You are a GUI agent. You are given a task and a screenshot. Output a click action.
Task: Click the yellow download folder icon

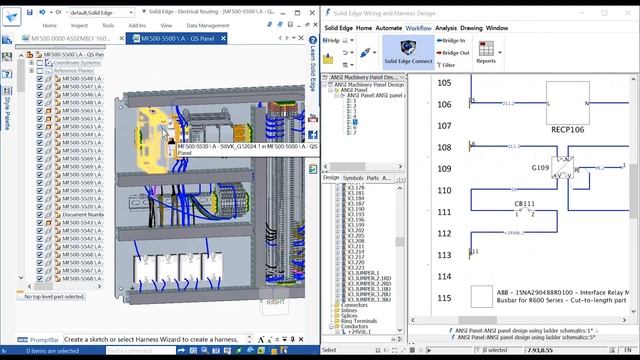(328, 59)
